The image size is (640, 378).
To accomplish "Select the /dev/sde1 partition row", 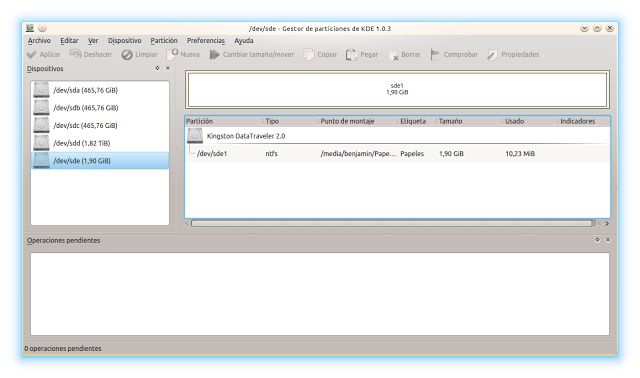I will coord(398,153).
